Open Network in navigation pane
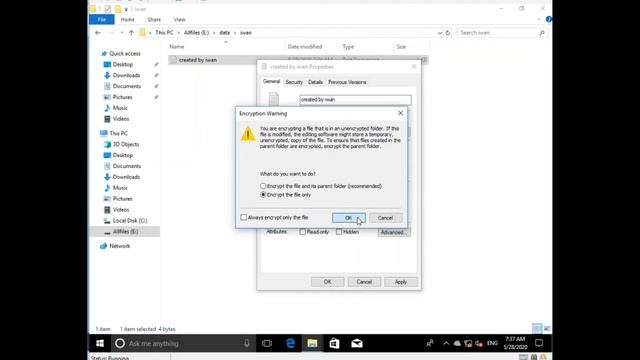The width and height of the screenshot is (640, 360). coord(120,246)
